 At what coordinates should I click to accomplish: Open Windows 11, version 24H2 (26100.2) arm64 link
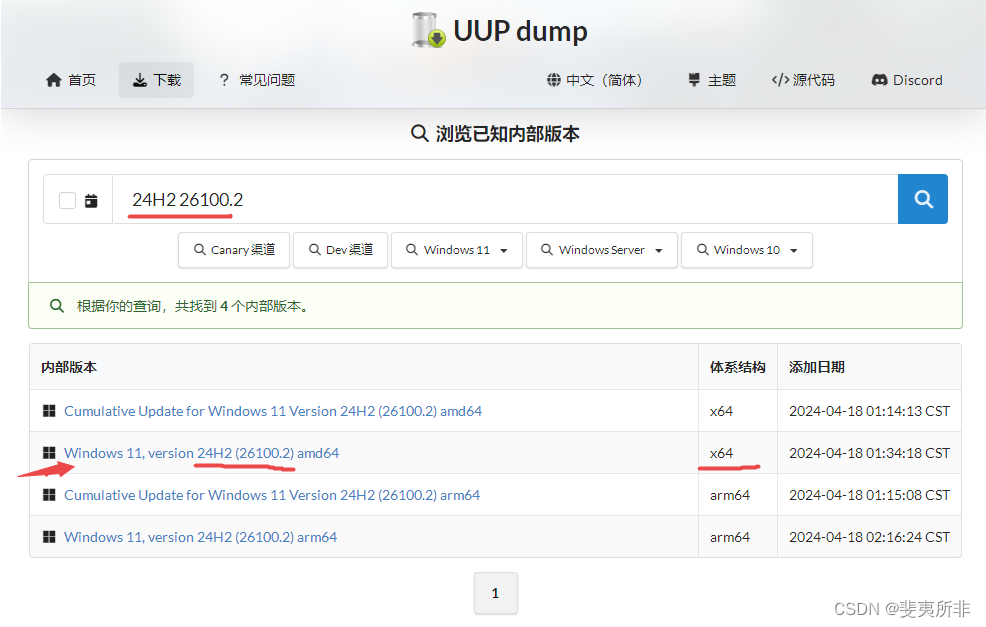click(x=201, y=536)
